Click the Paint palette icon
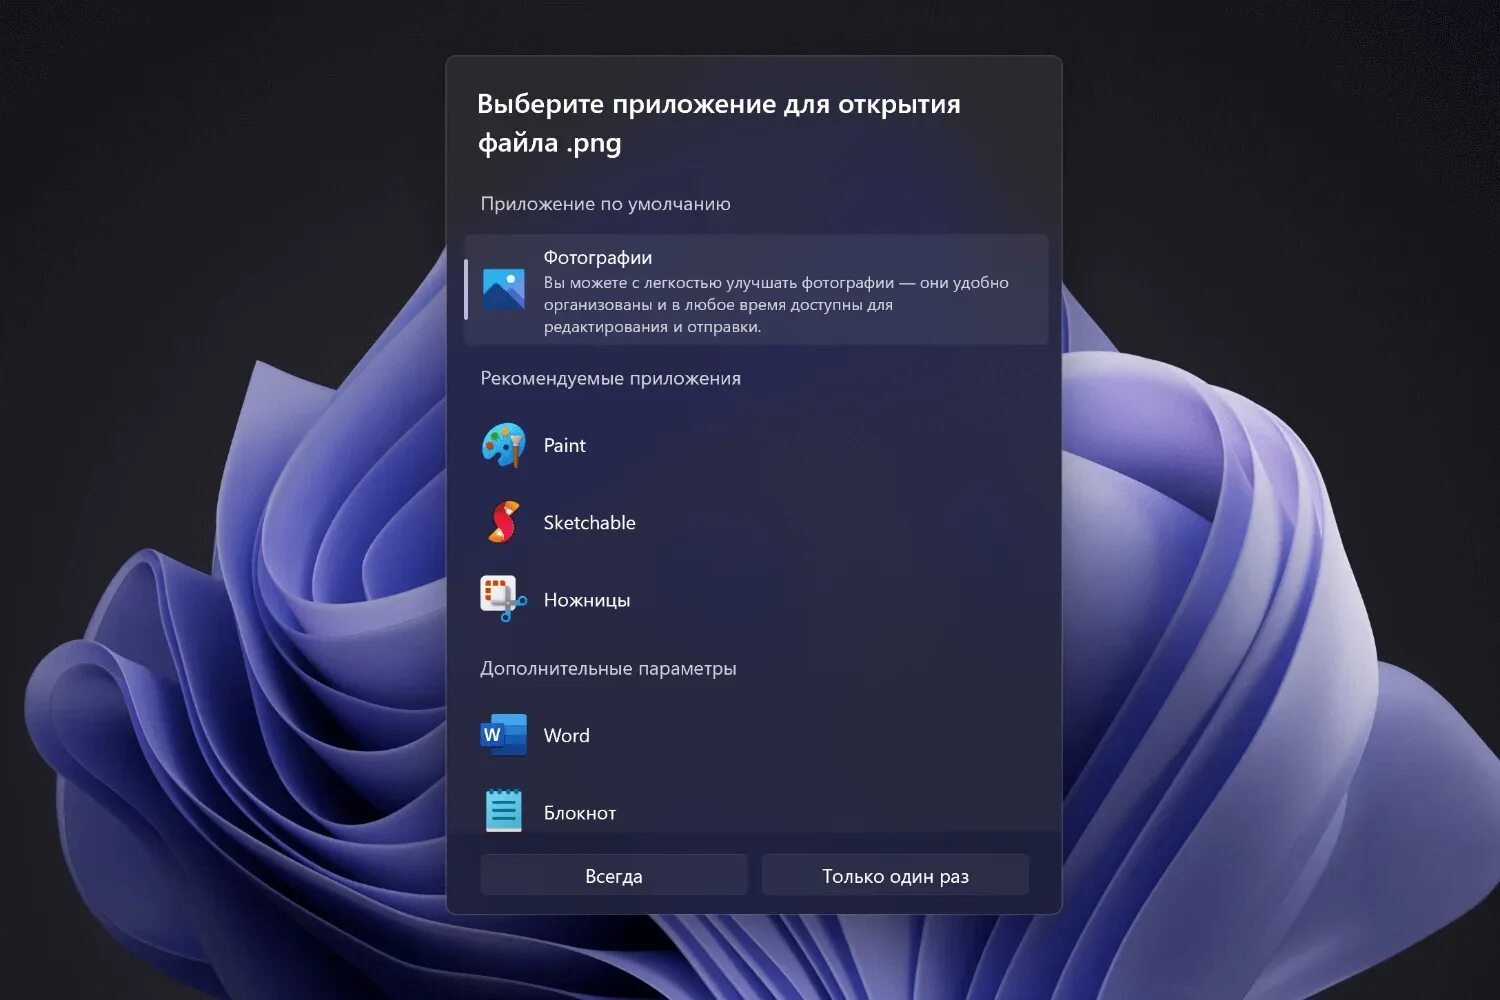 point(503,445)
